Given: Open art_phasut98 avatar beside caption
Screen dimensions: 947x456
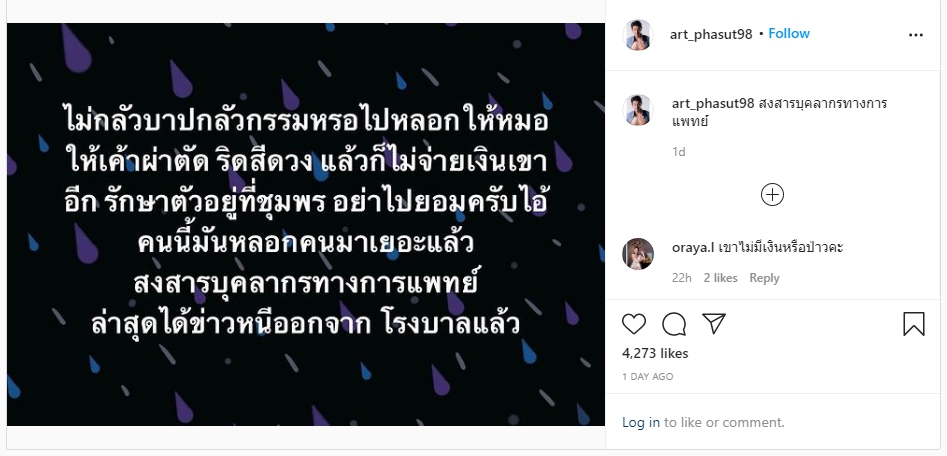Looking at the screenshot, I should click(x=638, y=110).
